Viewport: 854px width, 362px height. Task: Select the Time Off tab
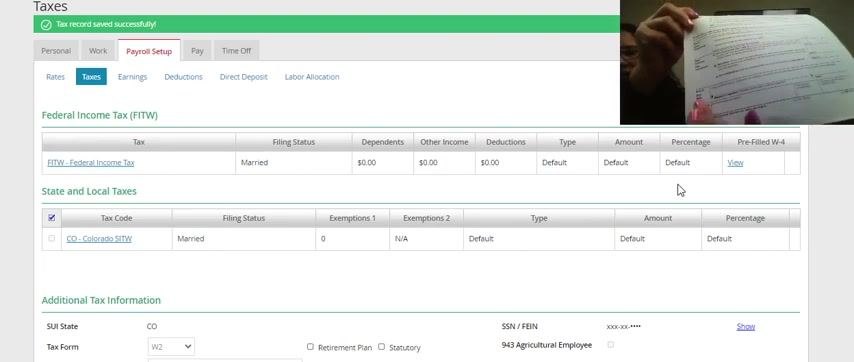pos(236,51)
